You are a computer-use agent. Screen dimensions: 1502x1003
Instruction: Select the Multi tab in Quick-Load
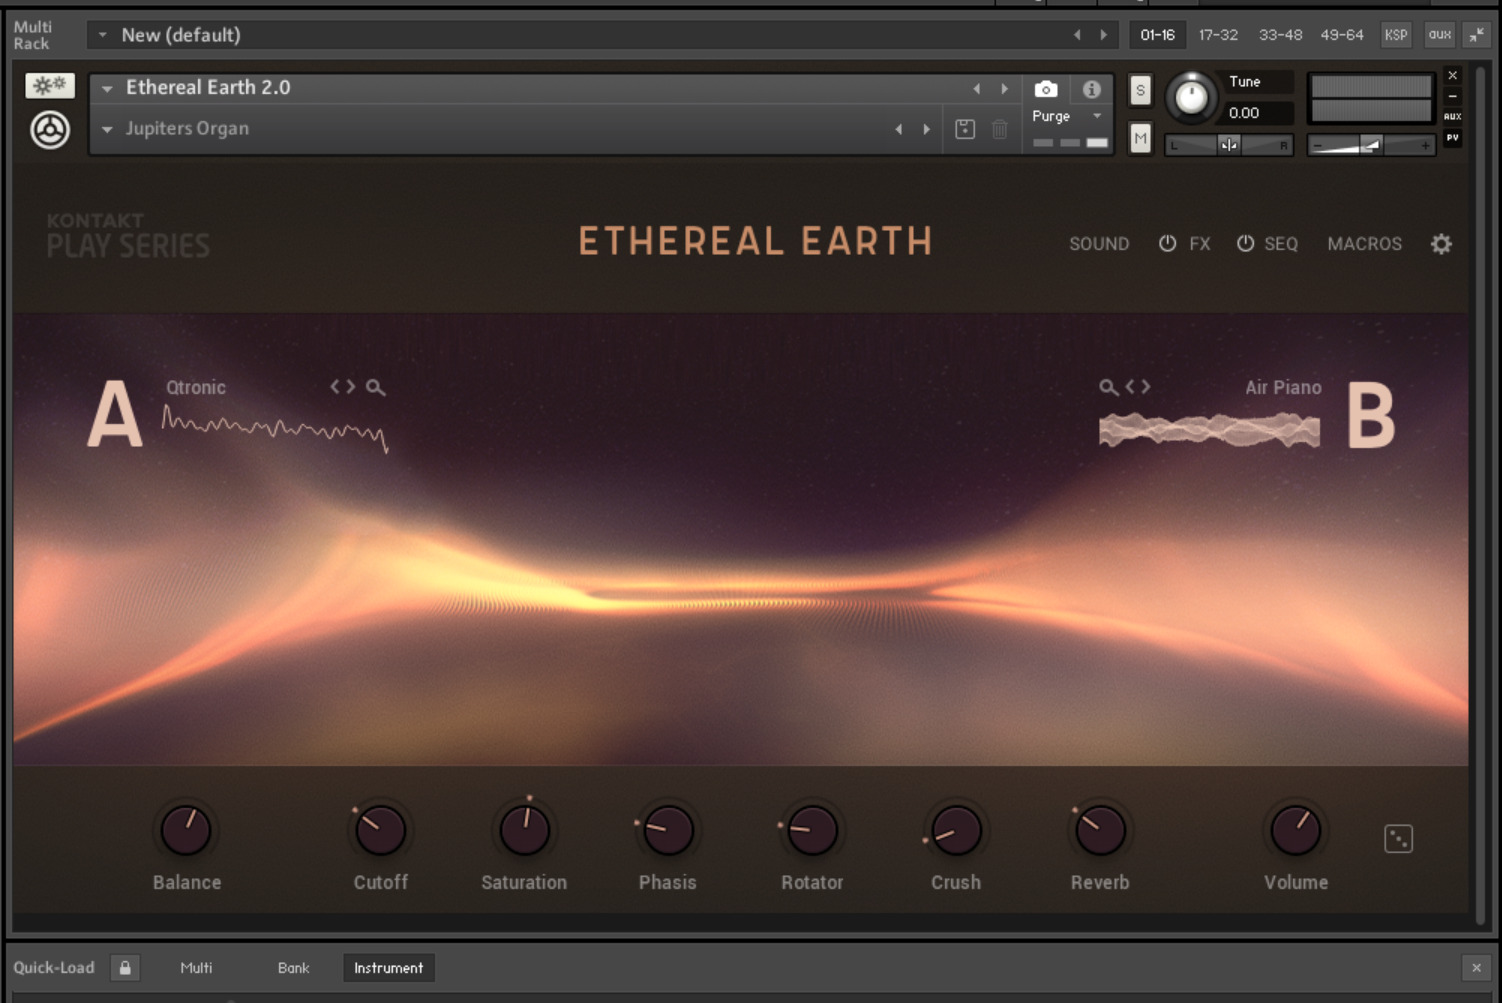pyautogui.click(x=196, y=968)
